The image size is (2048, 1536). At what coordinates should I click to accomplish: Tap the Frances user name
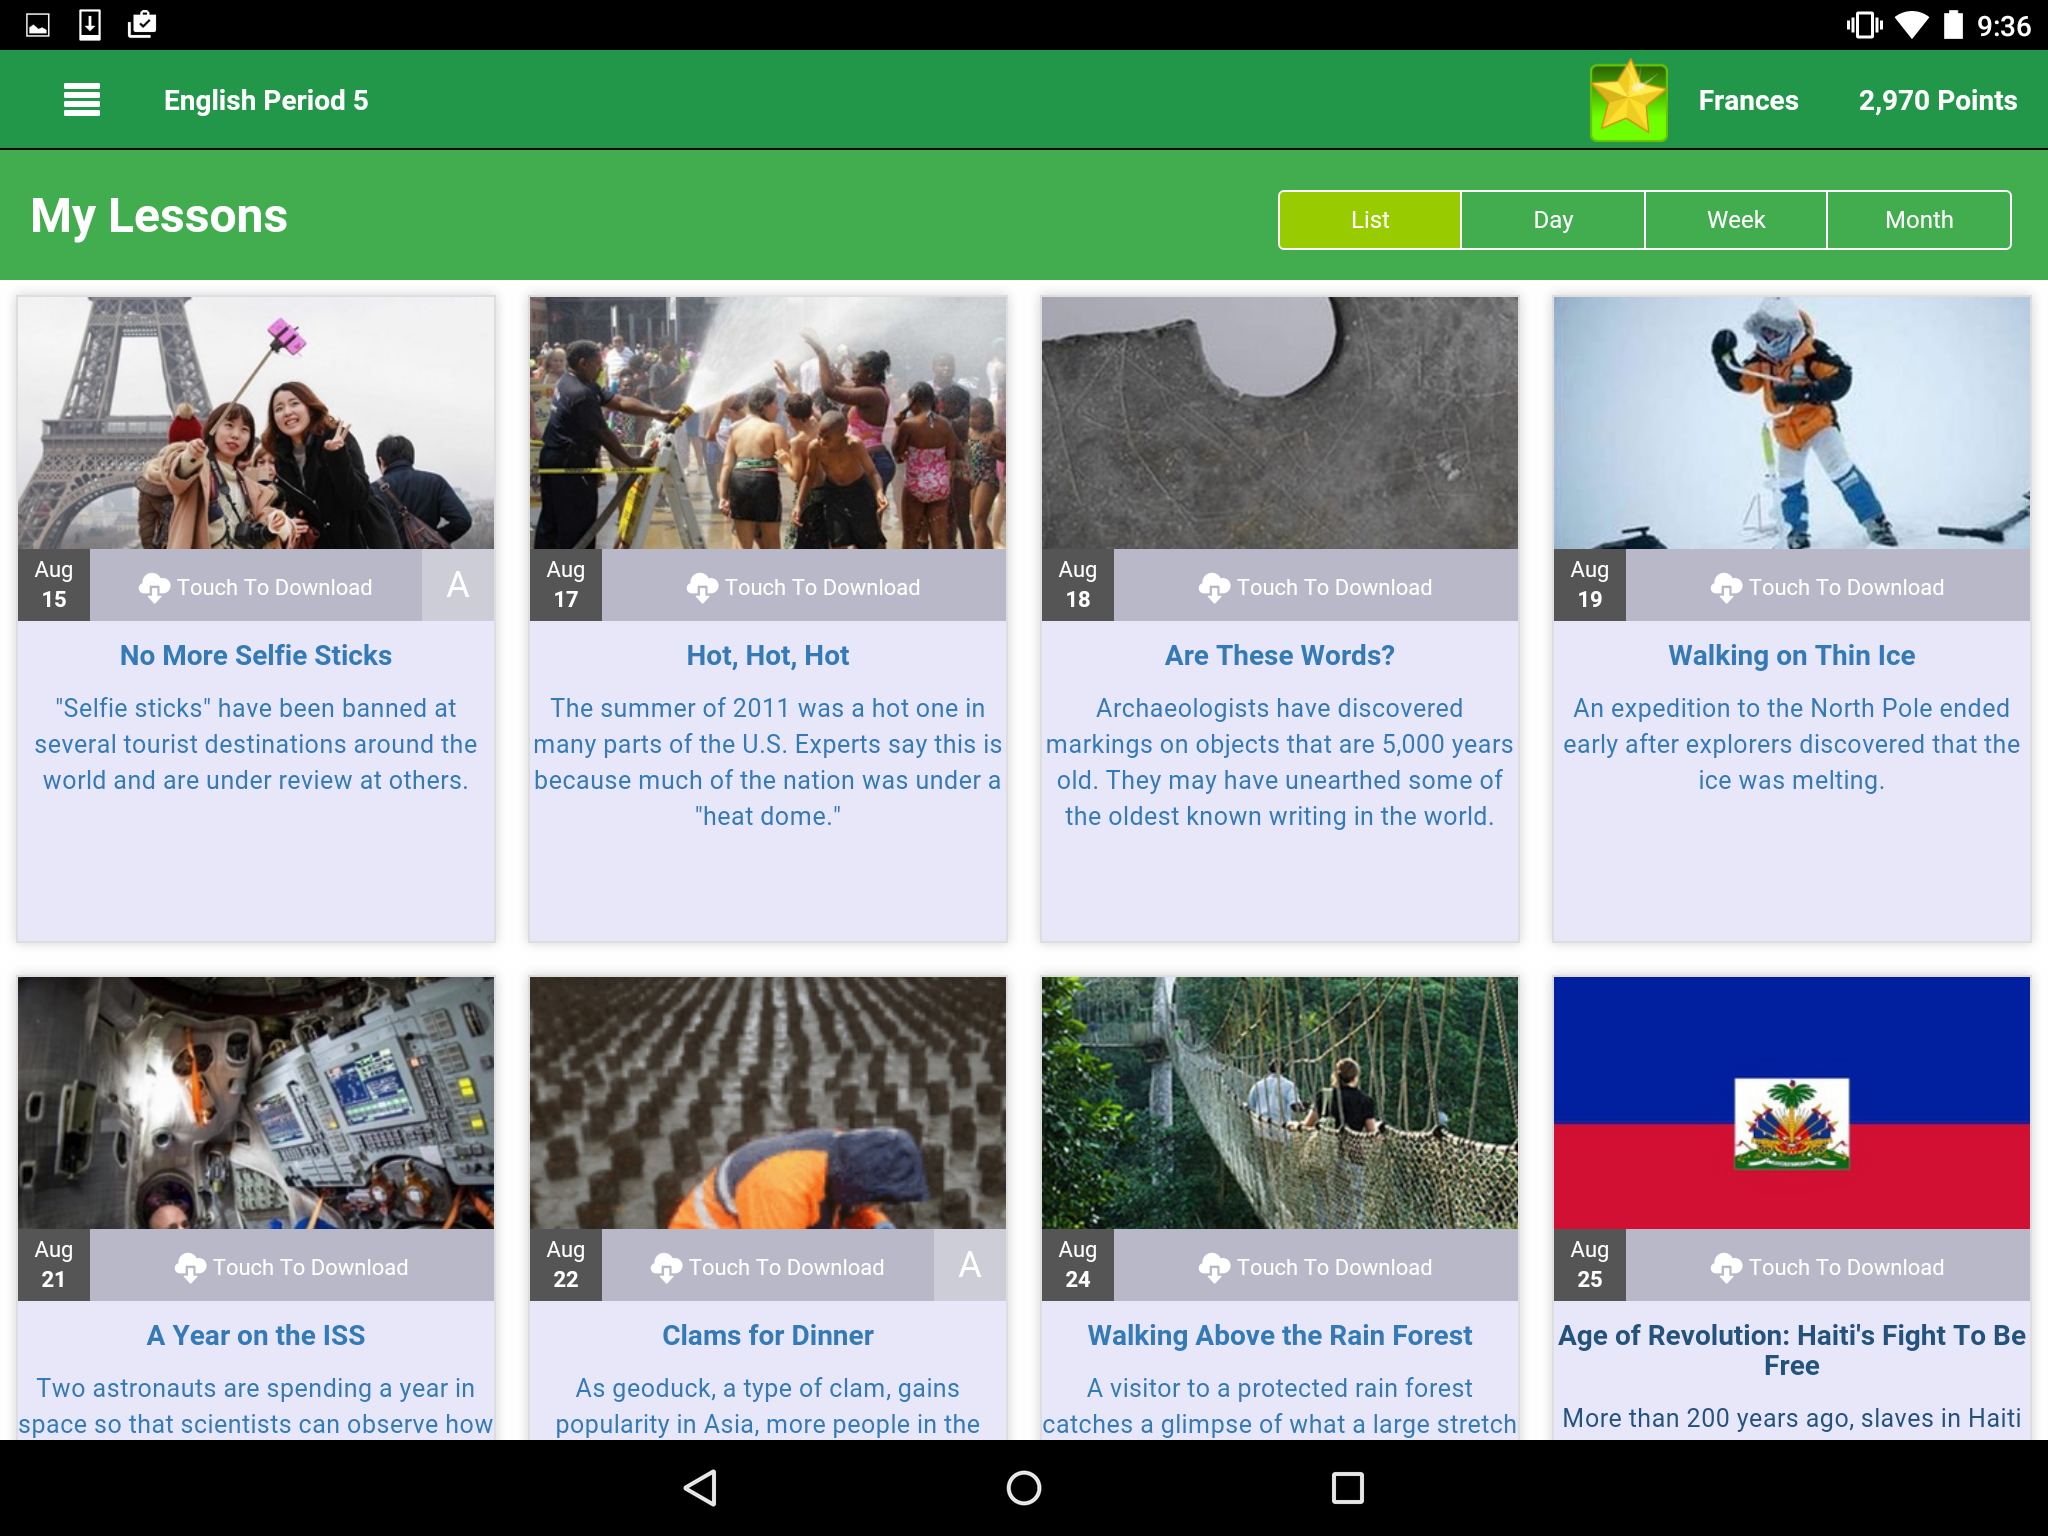pyautogui.click(x=1748, y=100)
